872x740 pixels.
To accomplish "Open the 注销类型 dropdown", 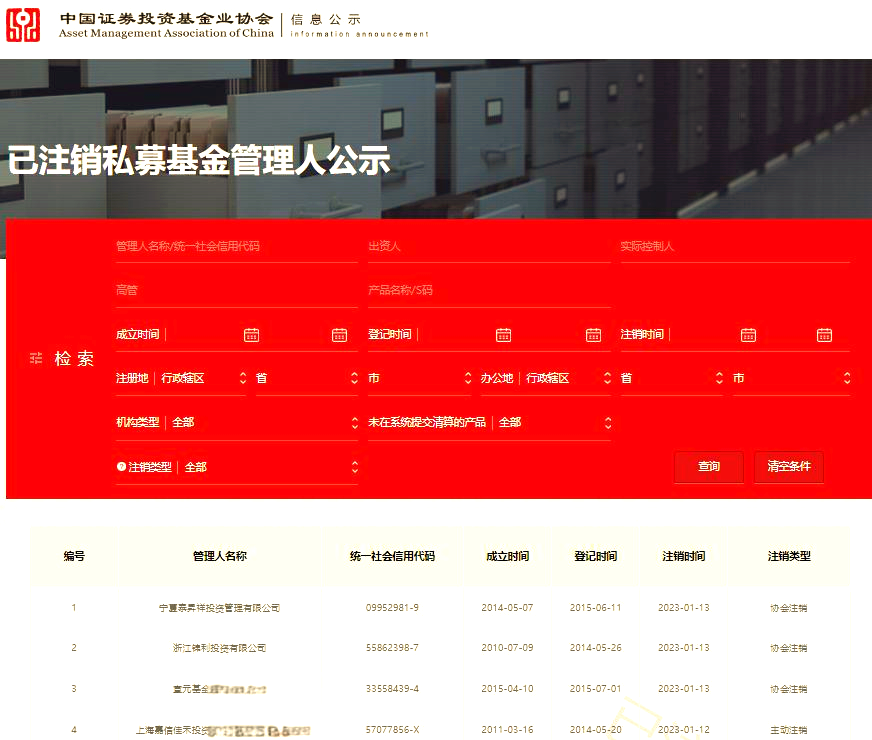I will pyautogui.click(x=355, y=467).
